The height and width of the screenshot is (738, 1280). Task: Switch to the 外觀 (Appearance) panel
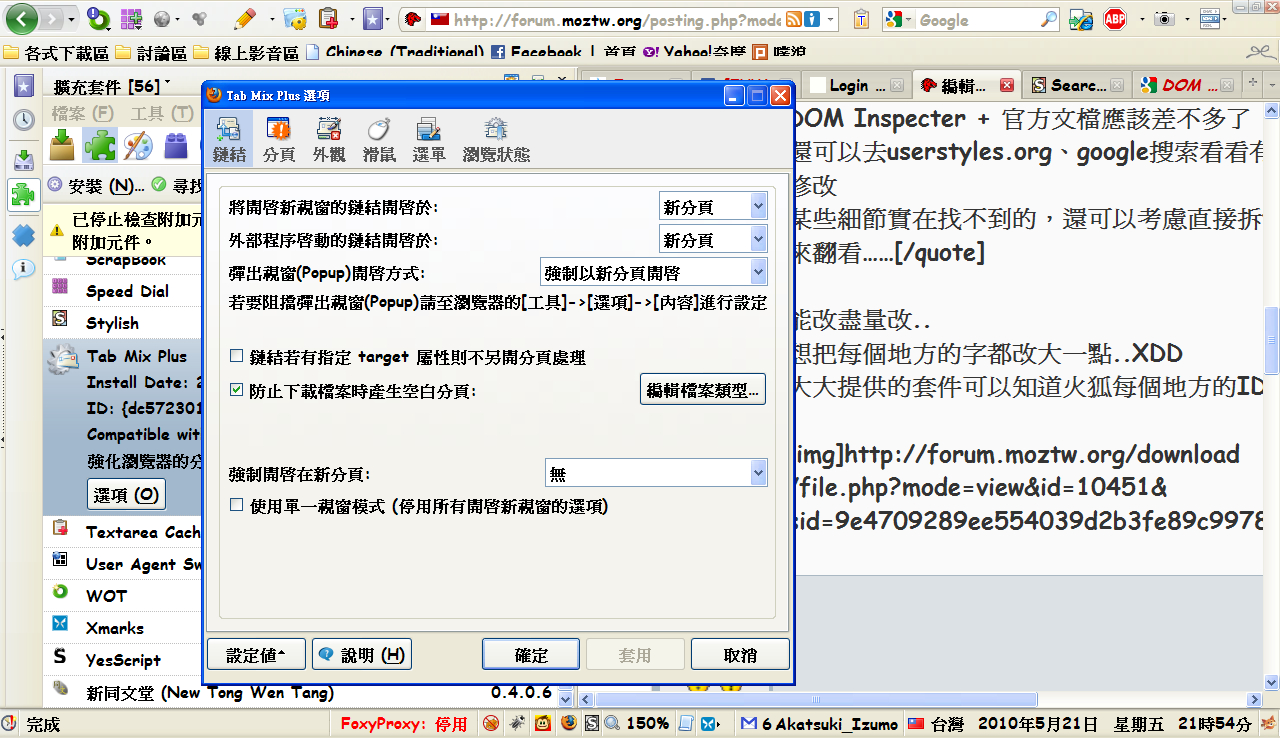(329, 138)
